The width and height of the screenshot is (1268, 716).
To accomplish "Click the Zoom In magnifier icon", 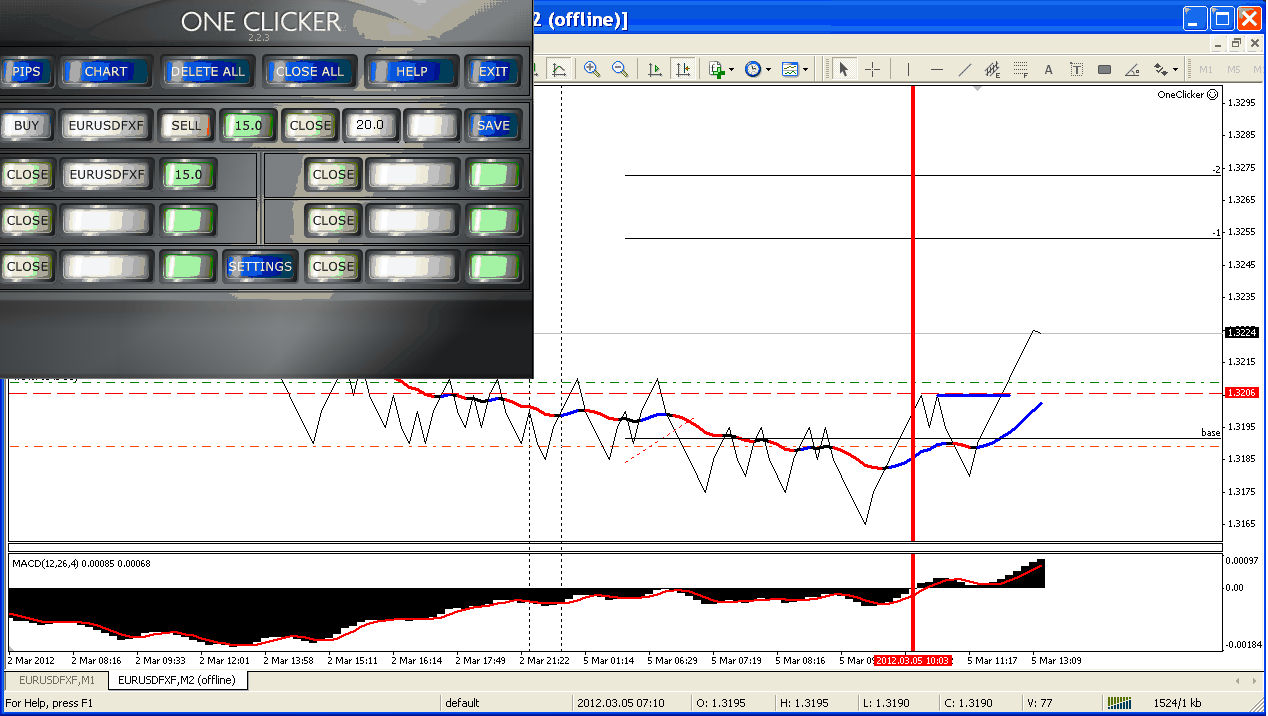I will 592,69.
